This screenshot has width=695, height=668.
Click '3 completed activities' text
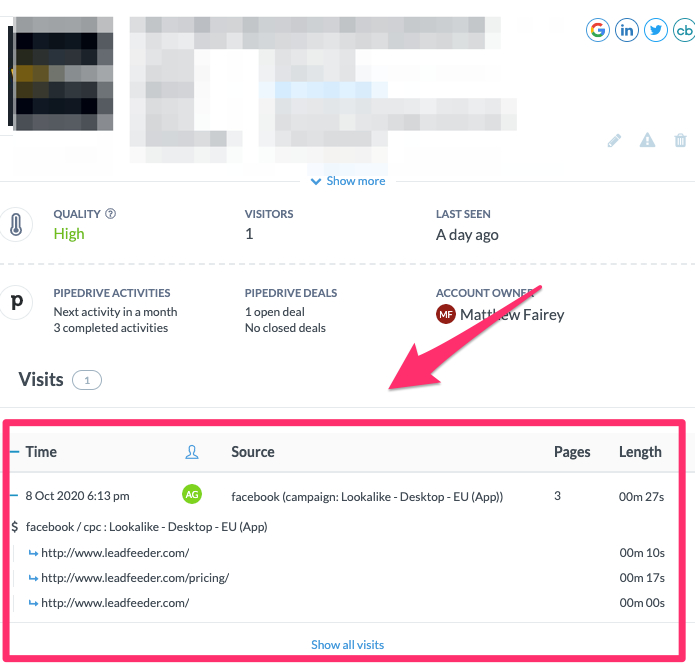111,328
